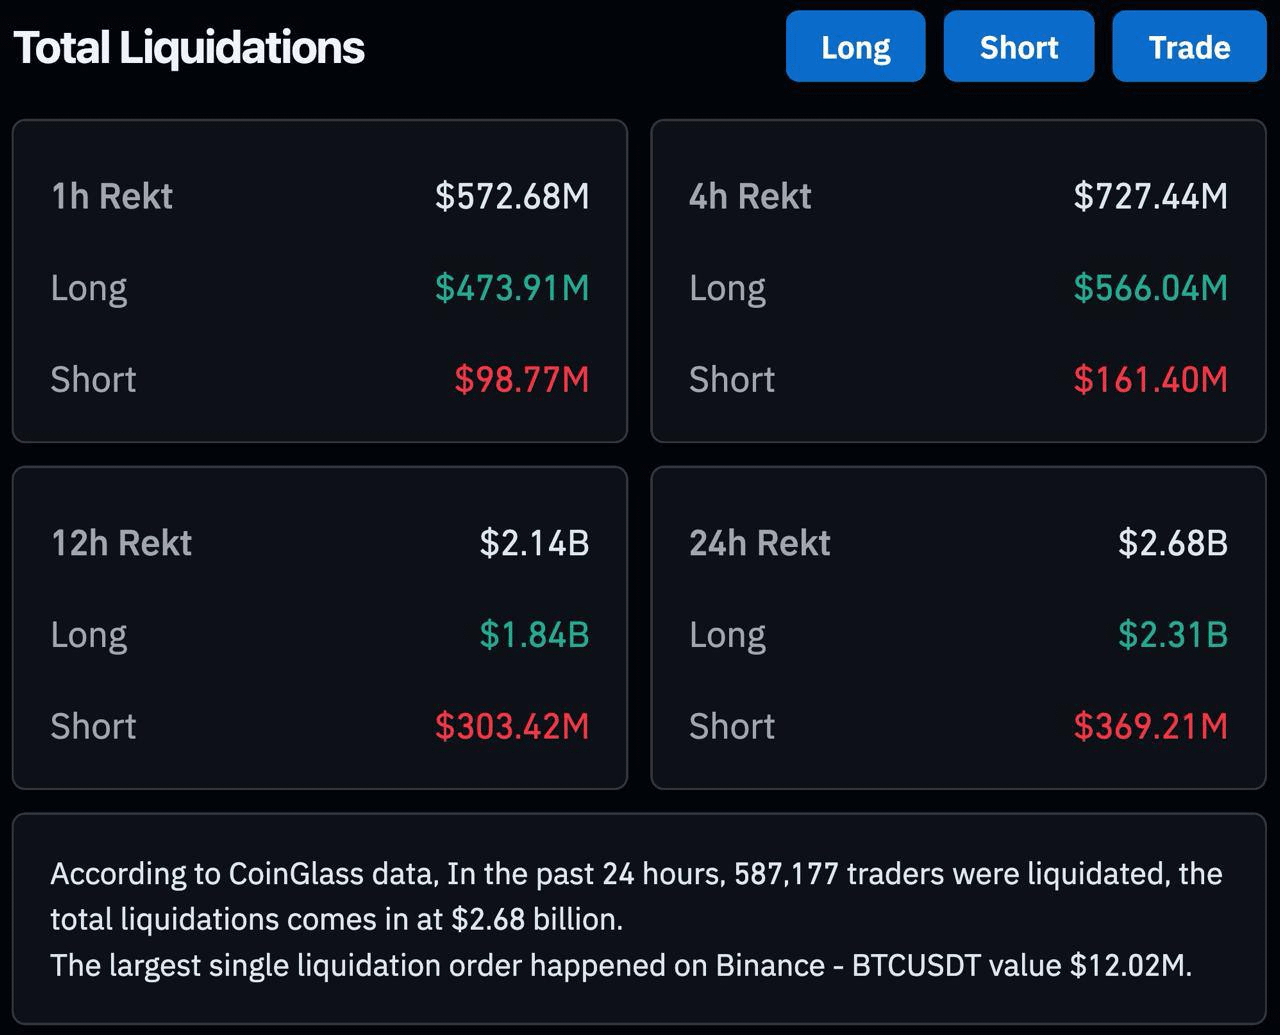Screen dimensions: 1280x1035
Task: Click the $473.91M long liquidation value
Action: 512,288
